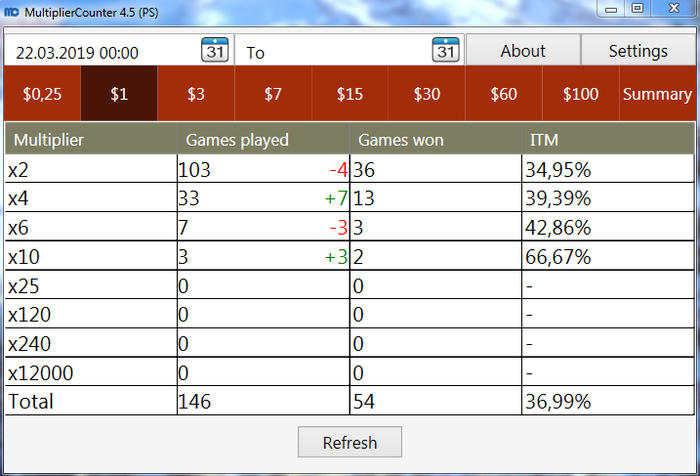Select the x2 multiplier row label
This screenshot has width=700, height=476.
click(18, 170)
